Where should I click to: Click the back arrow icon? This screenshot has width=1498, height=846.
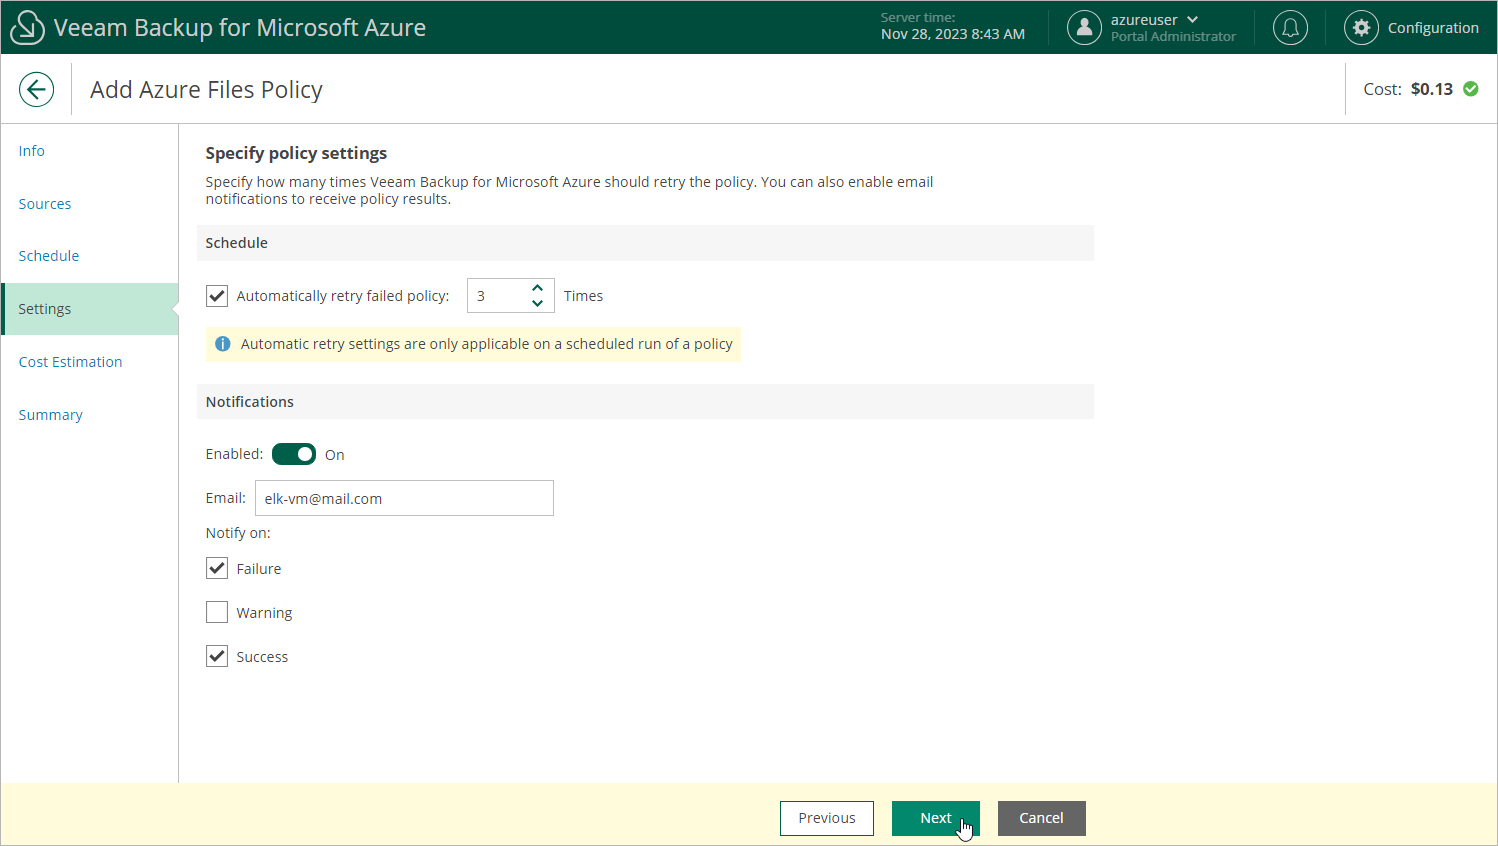(x=36, y=89)
